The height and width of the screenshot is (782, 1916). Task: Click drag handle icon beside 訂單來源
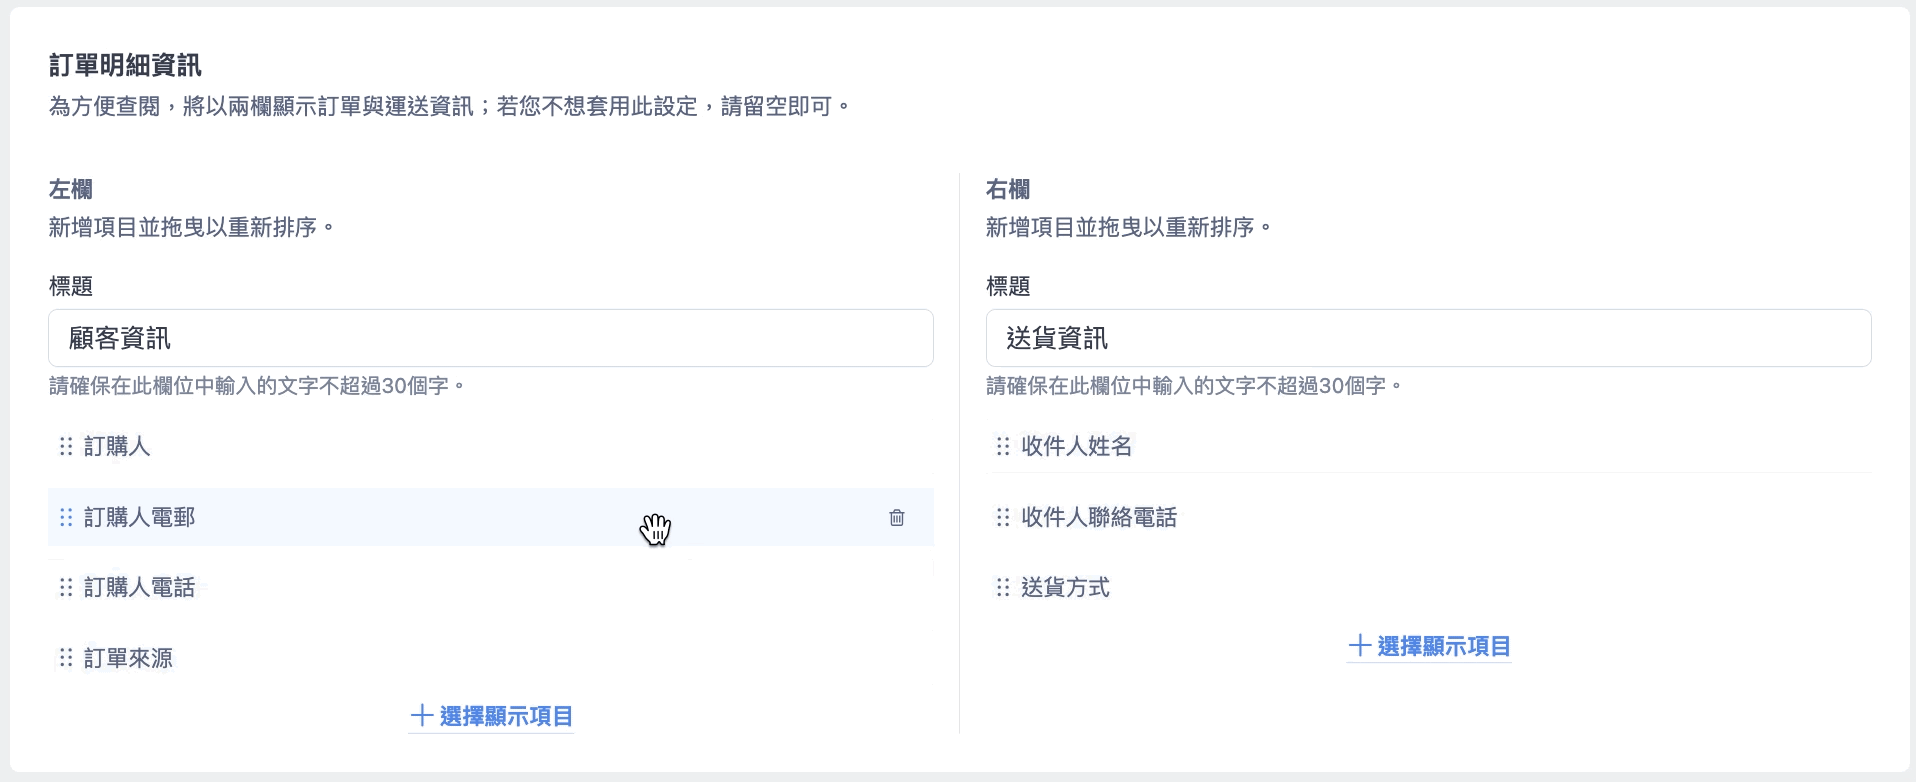(66, 658)
